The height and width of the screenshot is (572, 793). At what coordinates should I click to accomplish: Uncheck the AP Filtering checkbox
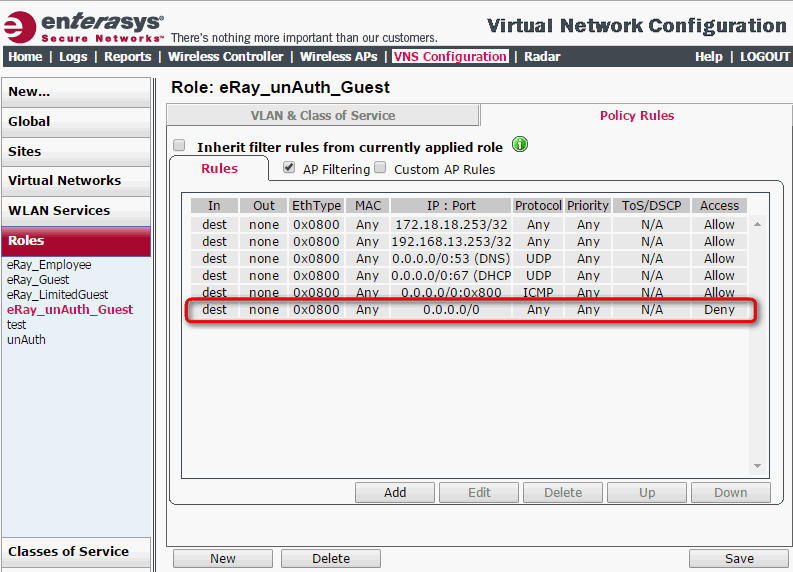[289, 167]
